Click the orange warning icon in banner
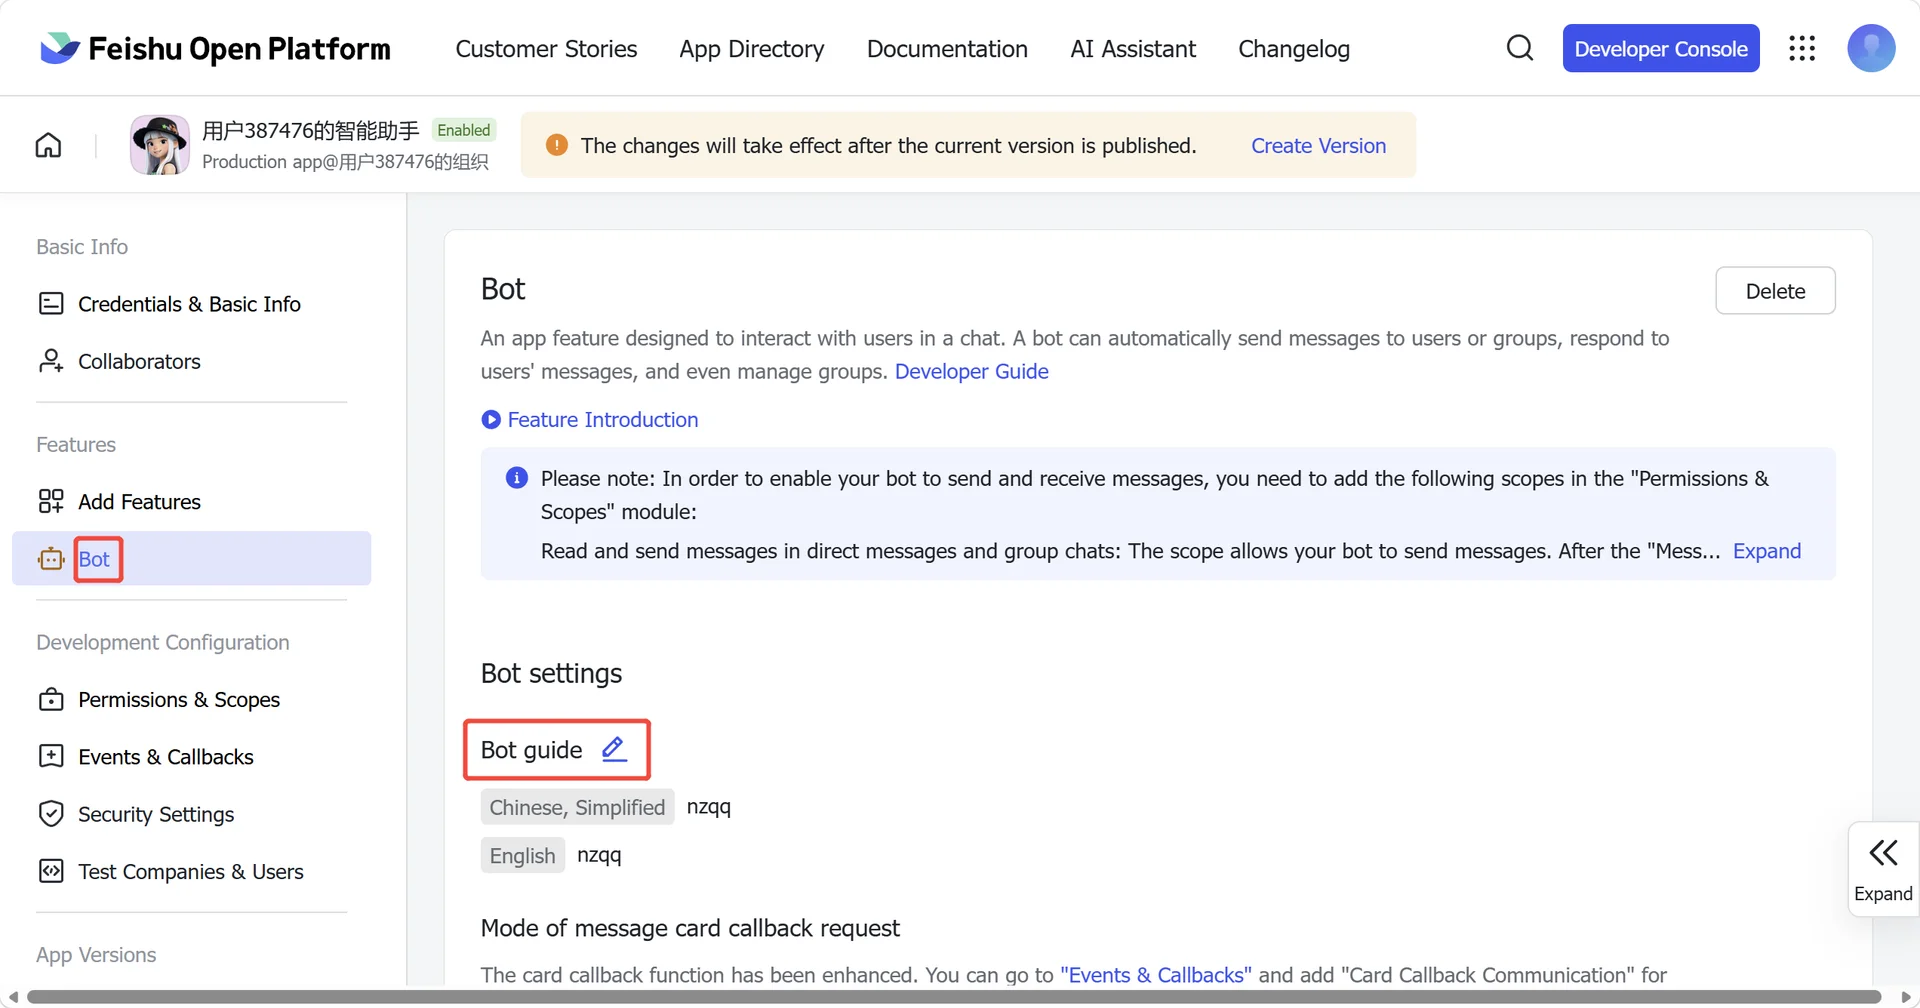Viewport: 1920px width, 1008px height. [x=557, y=145]
